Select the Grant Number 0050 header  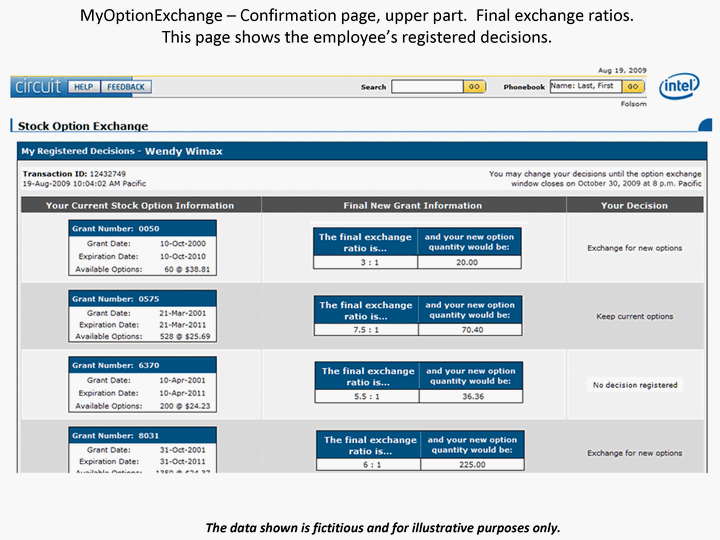[142, 229]
